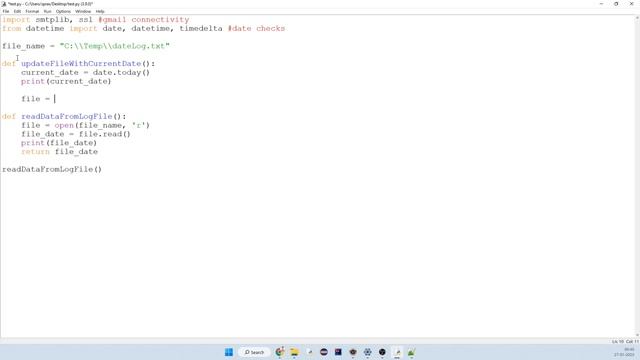Open the black circle taskbar app
Screen dimensions: 640x360
pyautogui.click(x=382, y=352)
